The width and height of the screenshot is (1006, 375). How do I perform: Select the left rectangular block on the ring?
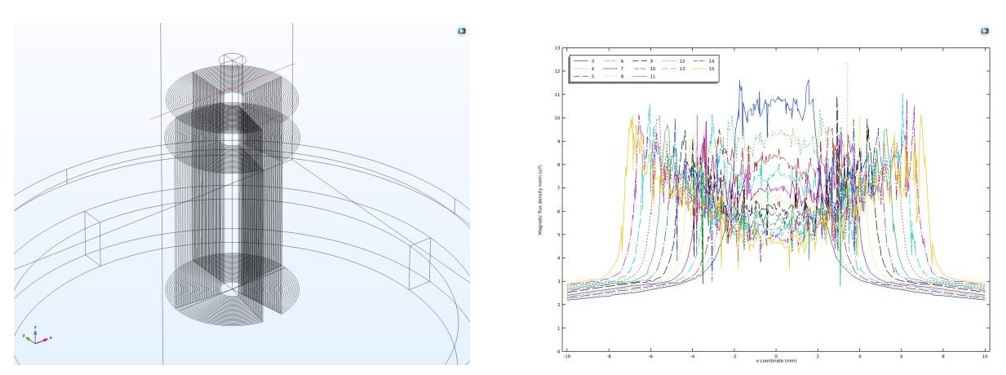tap(92, 238)
